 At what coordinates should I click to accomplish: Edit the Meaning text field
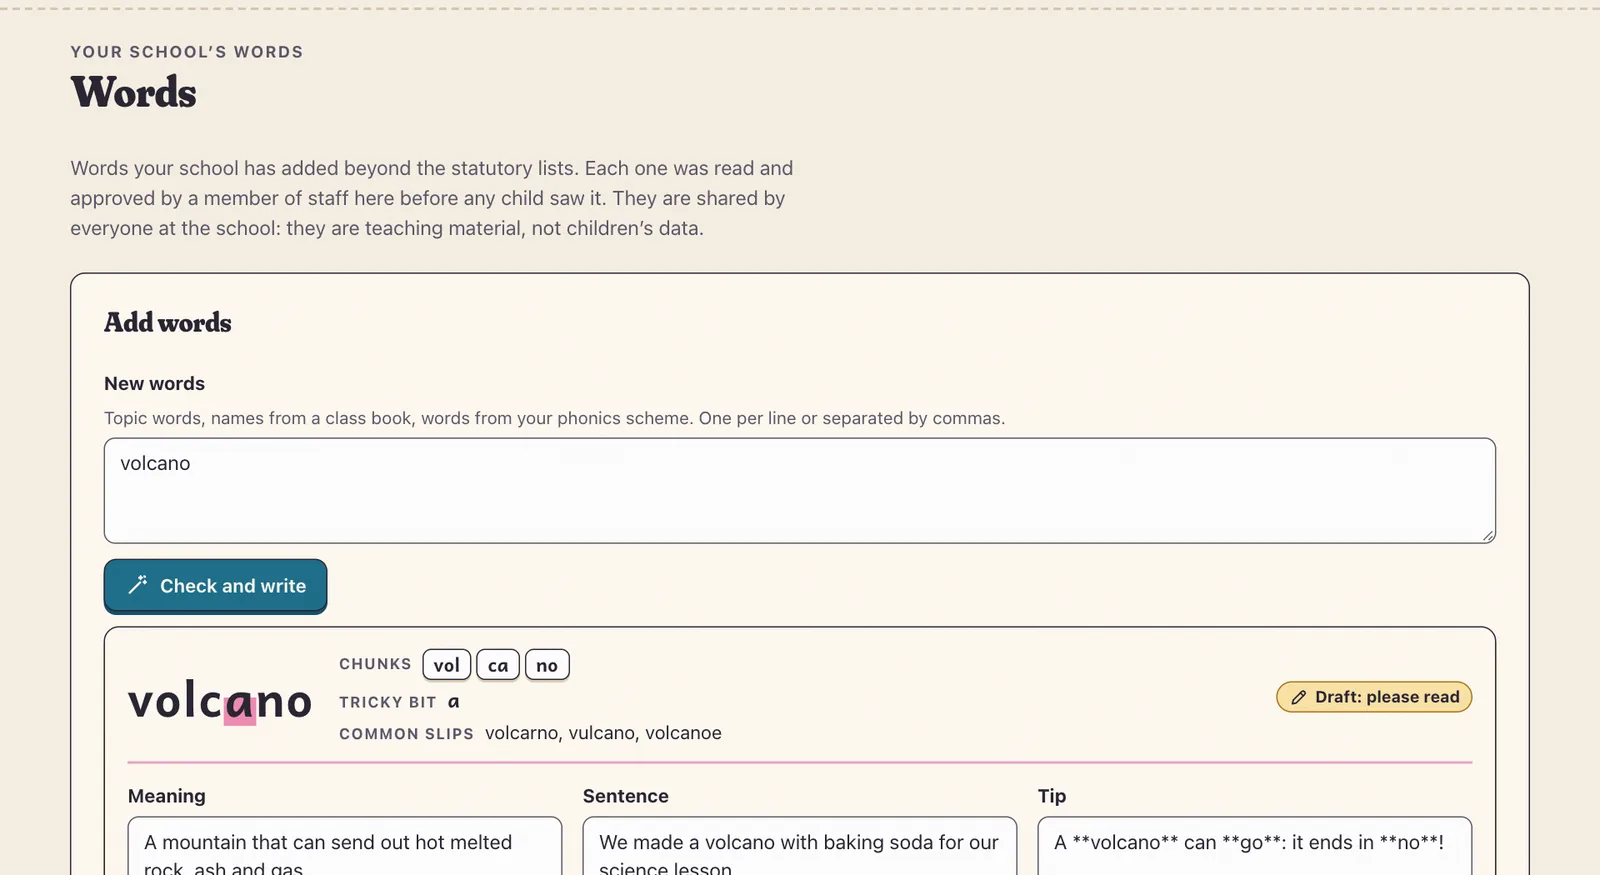pos(345,846)
